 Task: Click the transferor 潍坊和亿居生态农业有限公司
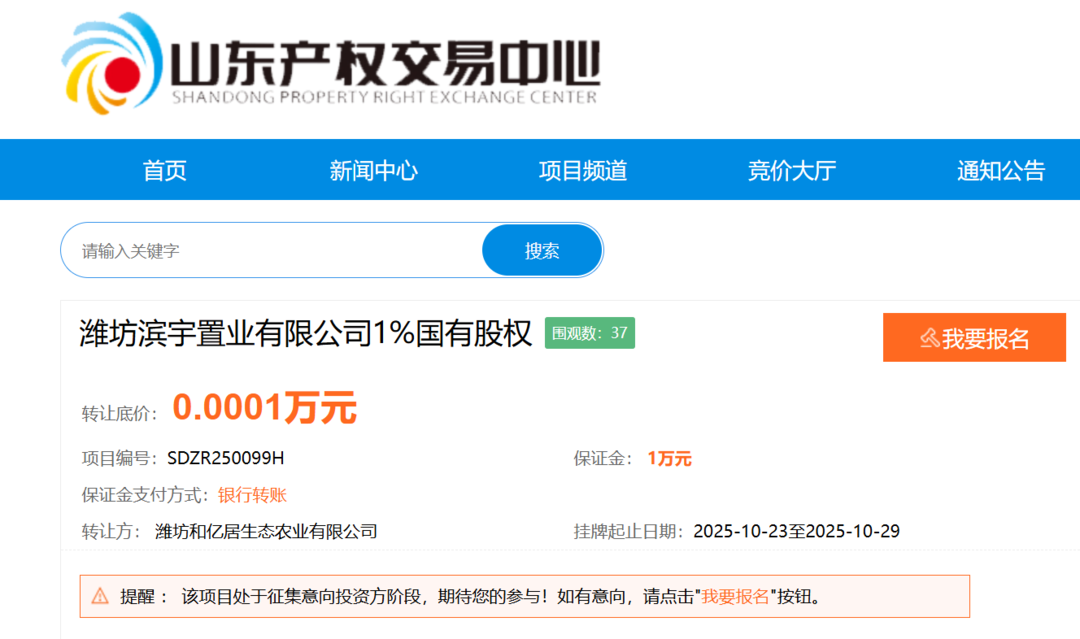point(266,531)
